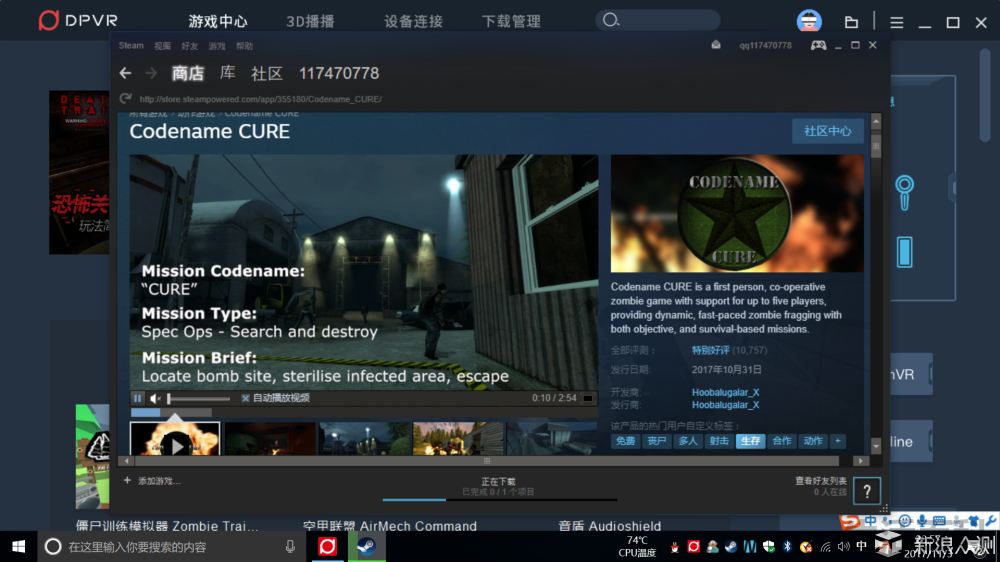Open Steam's 好友 menu
The image size is (1000, 562).
coord(189,46)
